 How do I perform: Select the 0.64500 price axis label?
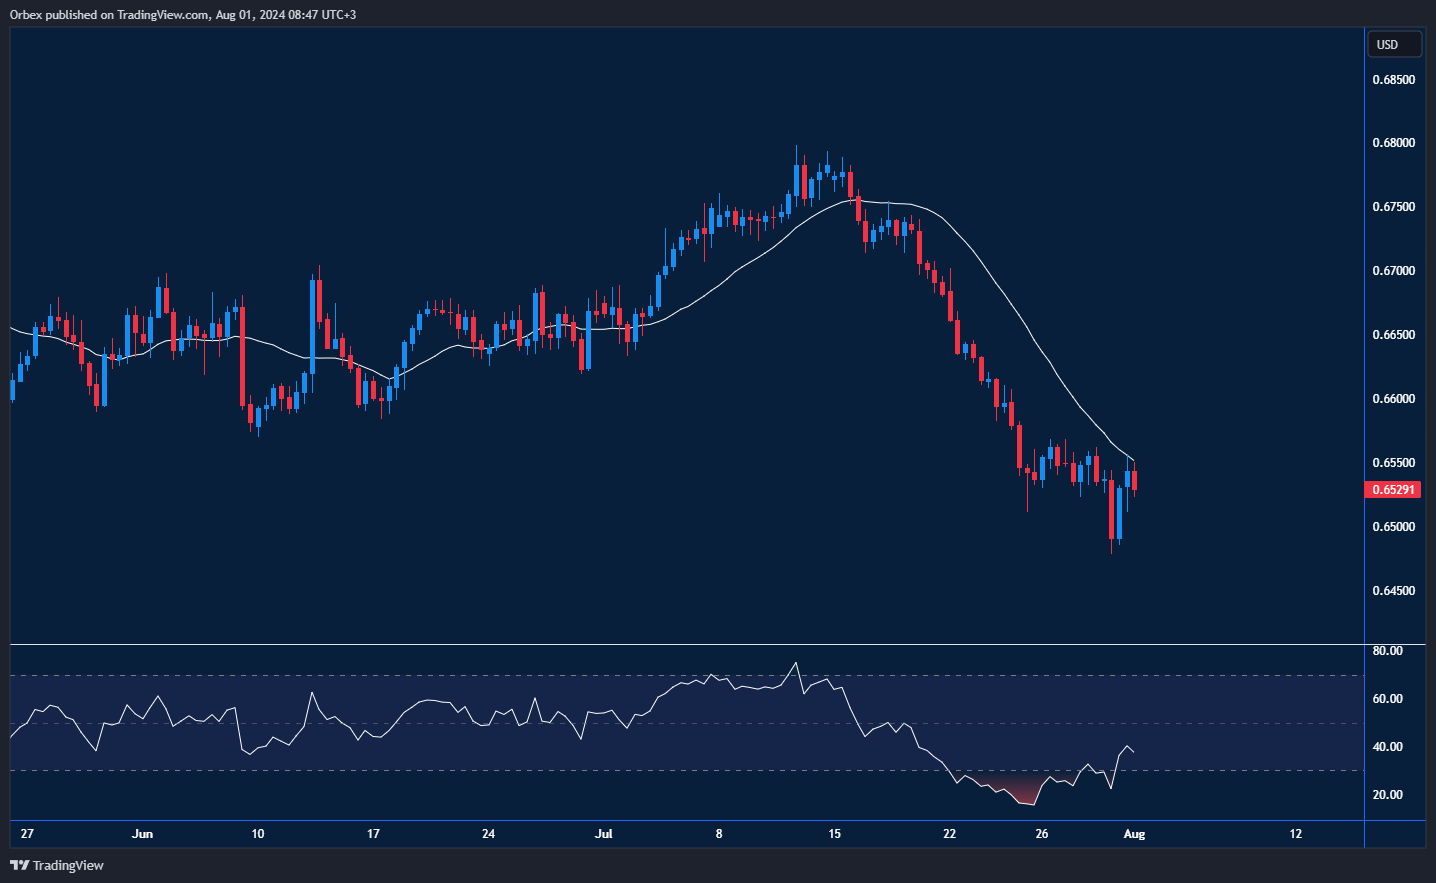(1393, 591)
